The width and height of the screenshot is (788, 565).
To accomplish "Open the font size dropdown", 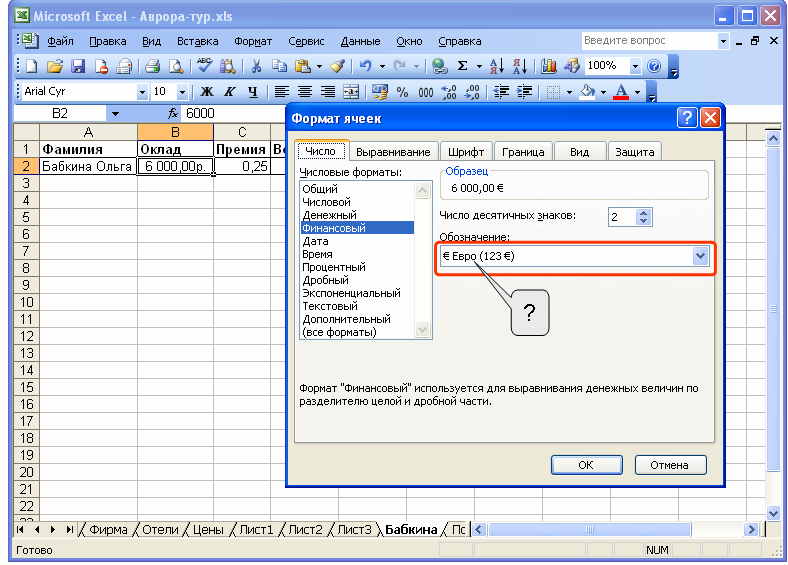I will (x=182, y=92).
